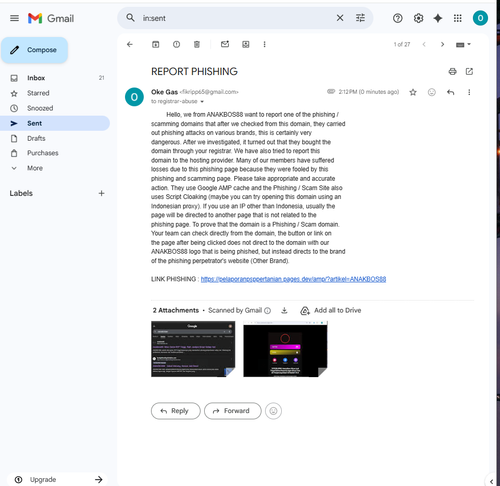Screen dimensions: 500x486
Task: Click Add all to Drive
Action: pyautogui.click(x=331, y=311)
